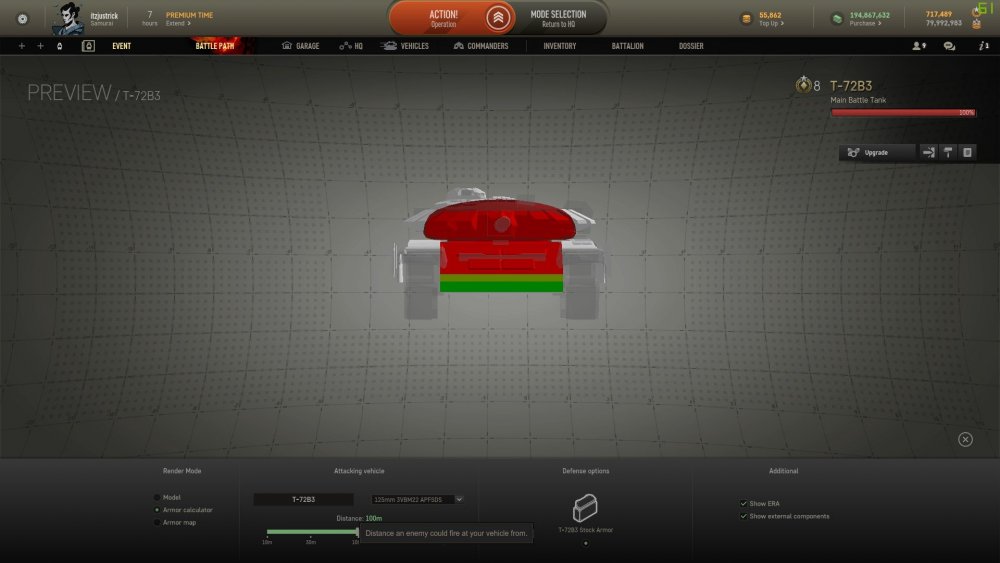The height and width of the screenshot is (563, 1000).
Task: Purchase more credits
Action: (x=865, y=24)
